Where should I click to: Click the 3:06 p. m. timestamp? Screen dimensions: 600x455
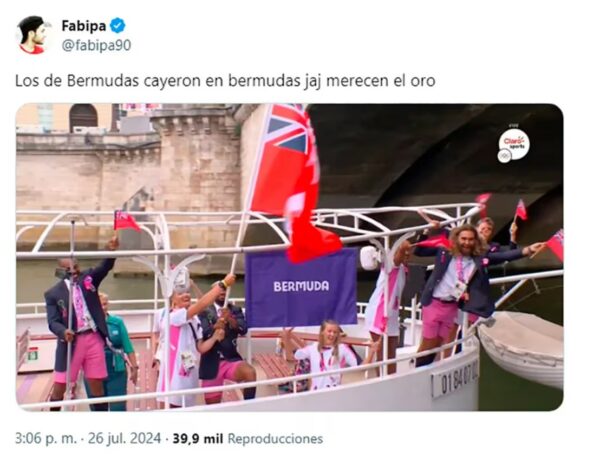click(x=46, y=438)
